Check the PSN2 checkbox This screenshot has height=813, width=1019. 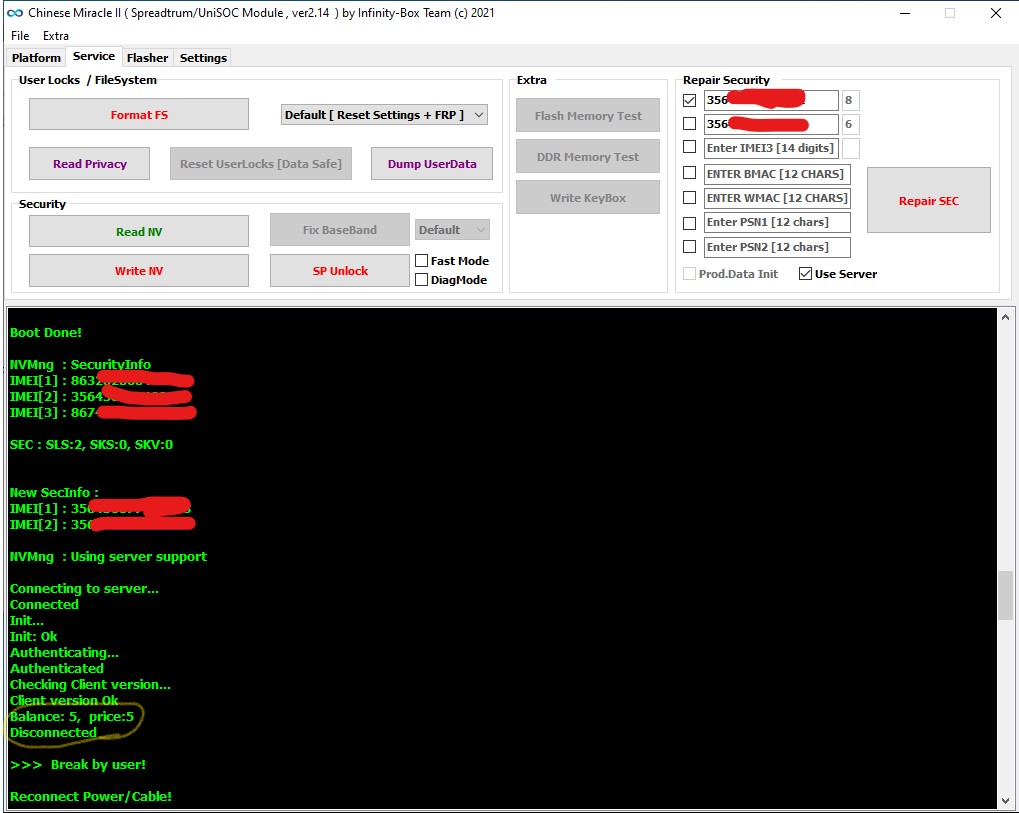pos(690,247)
